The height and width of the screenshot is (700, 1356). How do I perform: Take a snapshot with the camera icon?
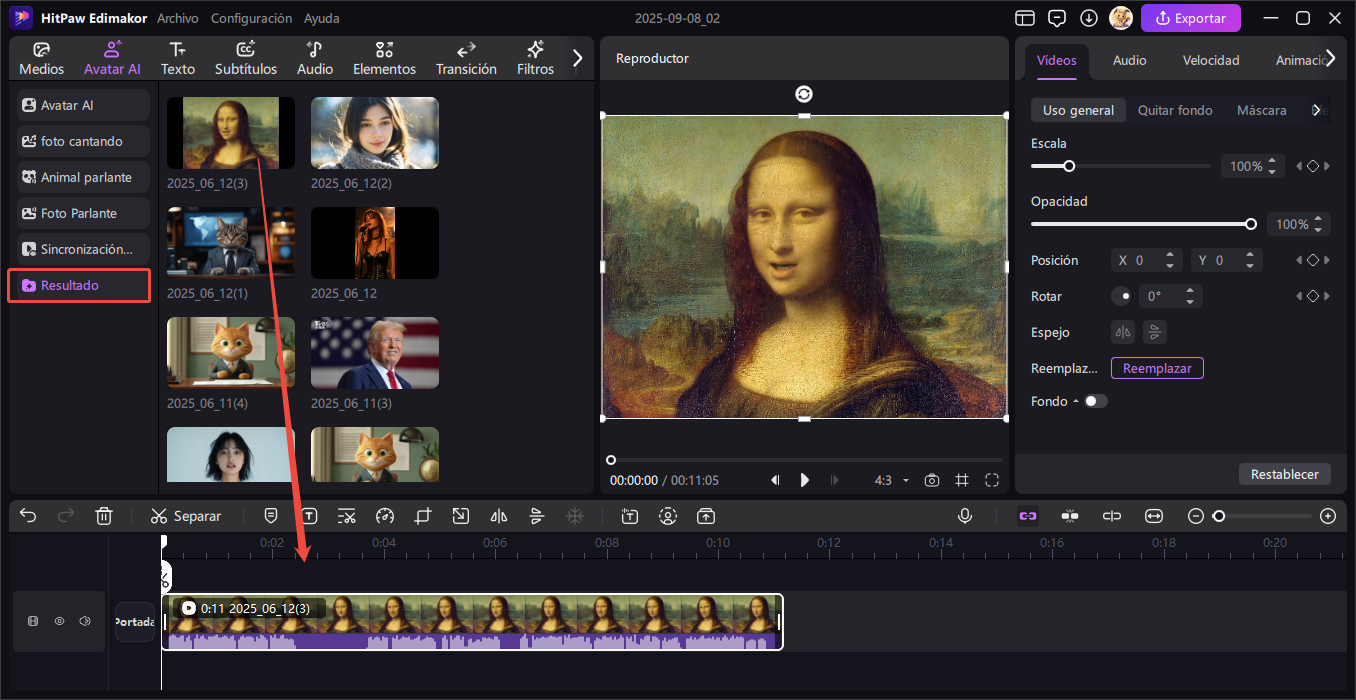[932, 480]
